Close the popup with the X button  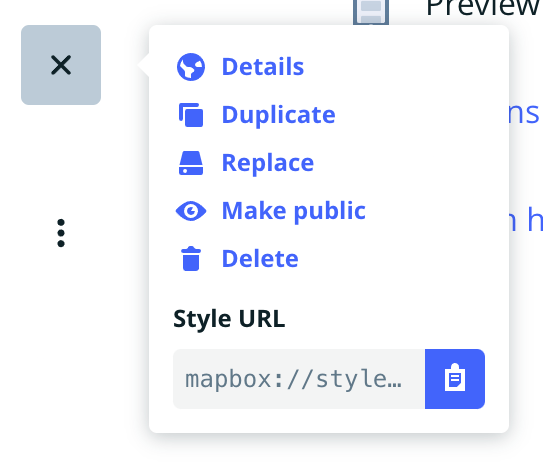click(61, 65)
